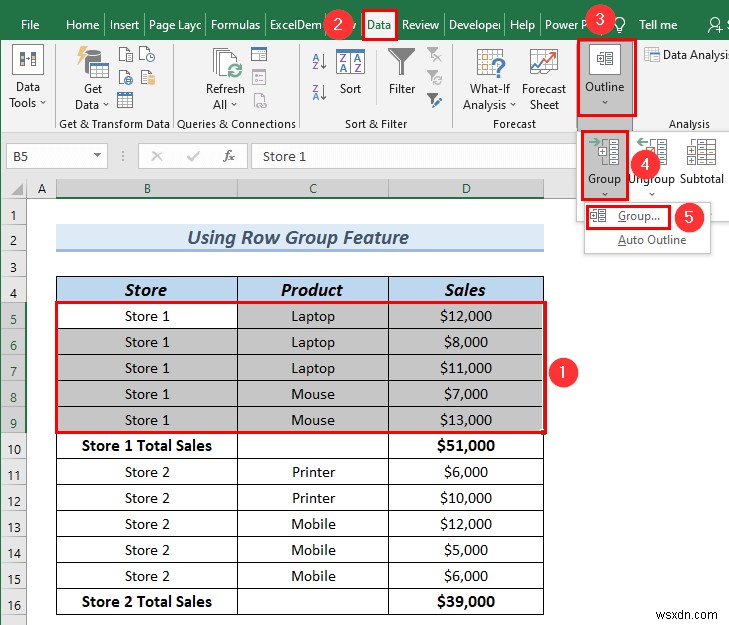The height and width of the screenshot is (625, 729).
Task: Click the Select All corner triangle
Action: (x=17, y=189)
